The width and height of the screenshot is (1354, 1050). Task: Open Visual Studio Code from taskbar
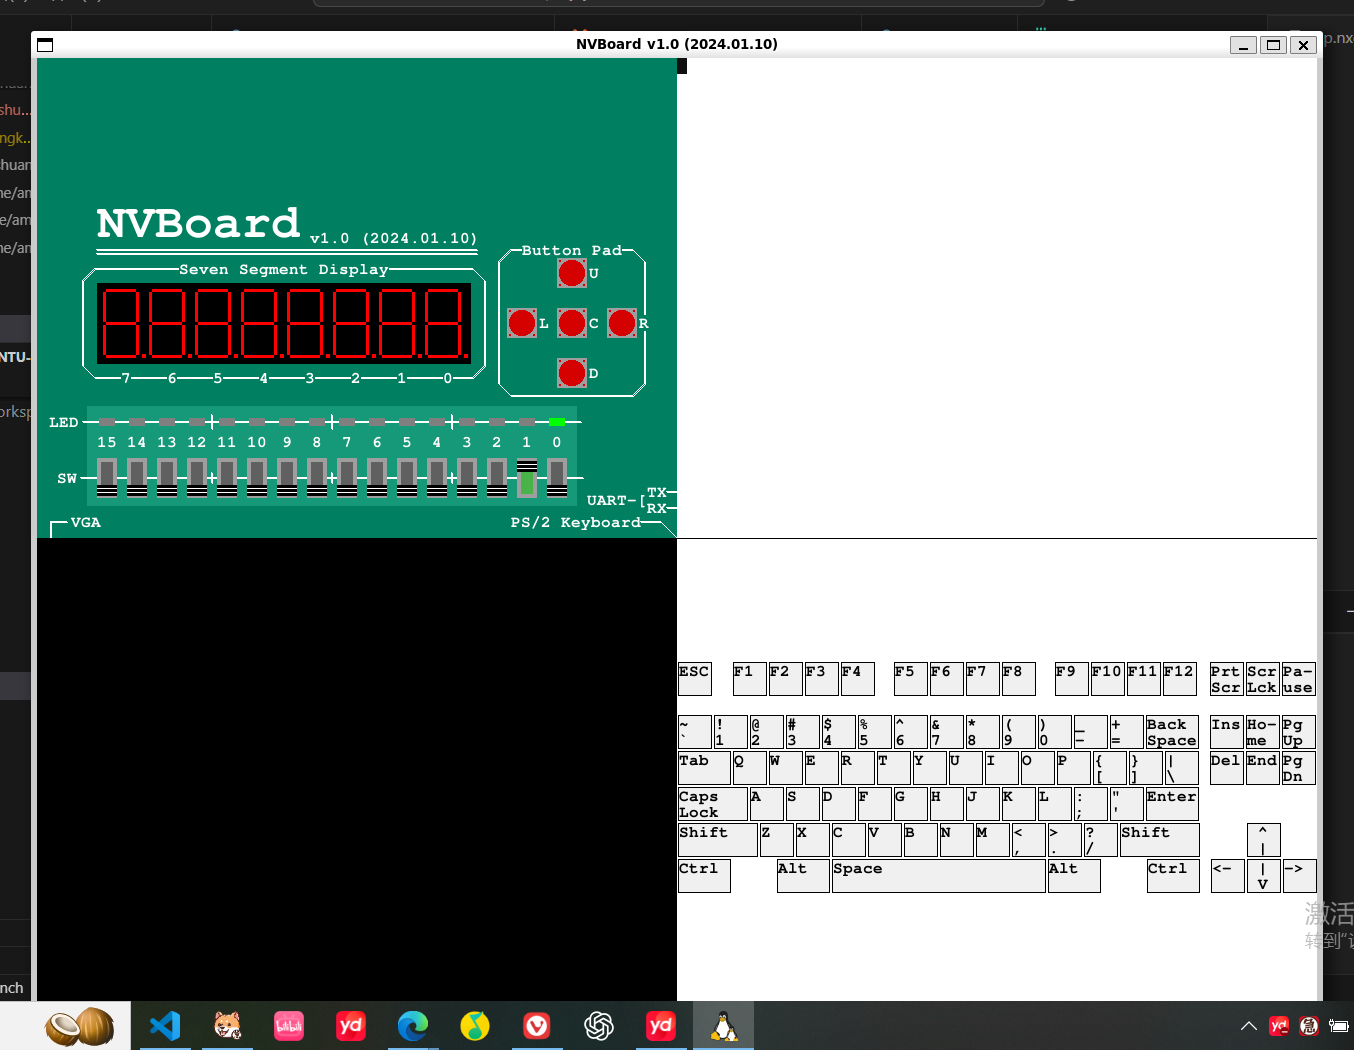165,1026
